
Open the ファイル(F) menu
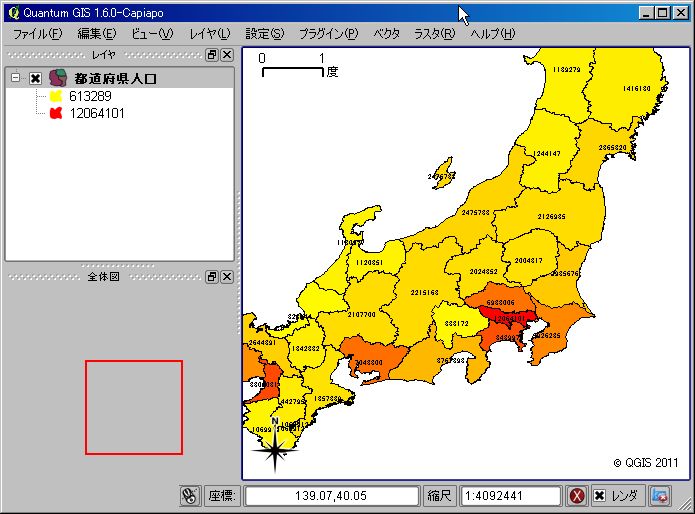coord(36,33)
